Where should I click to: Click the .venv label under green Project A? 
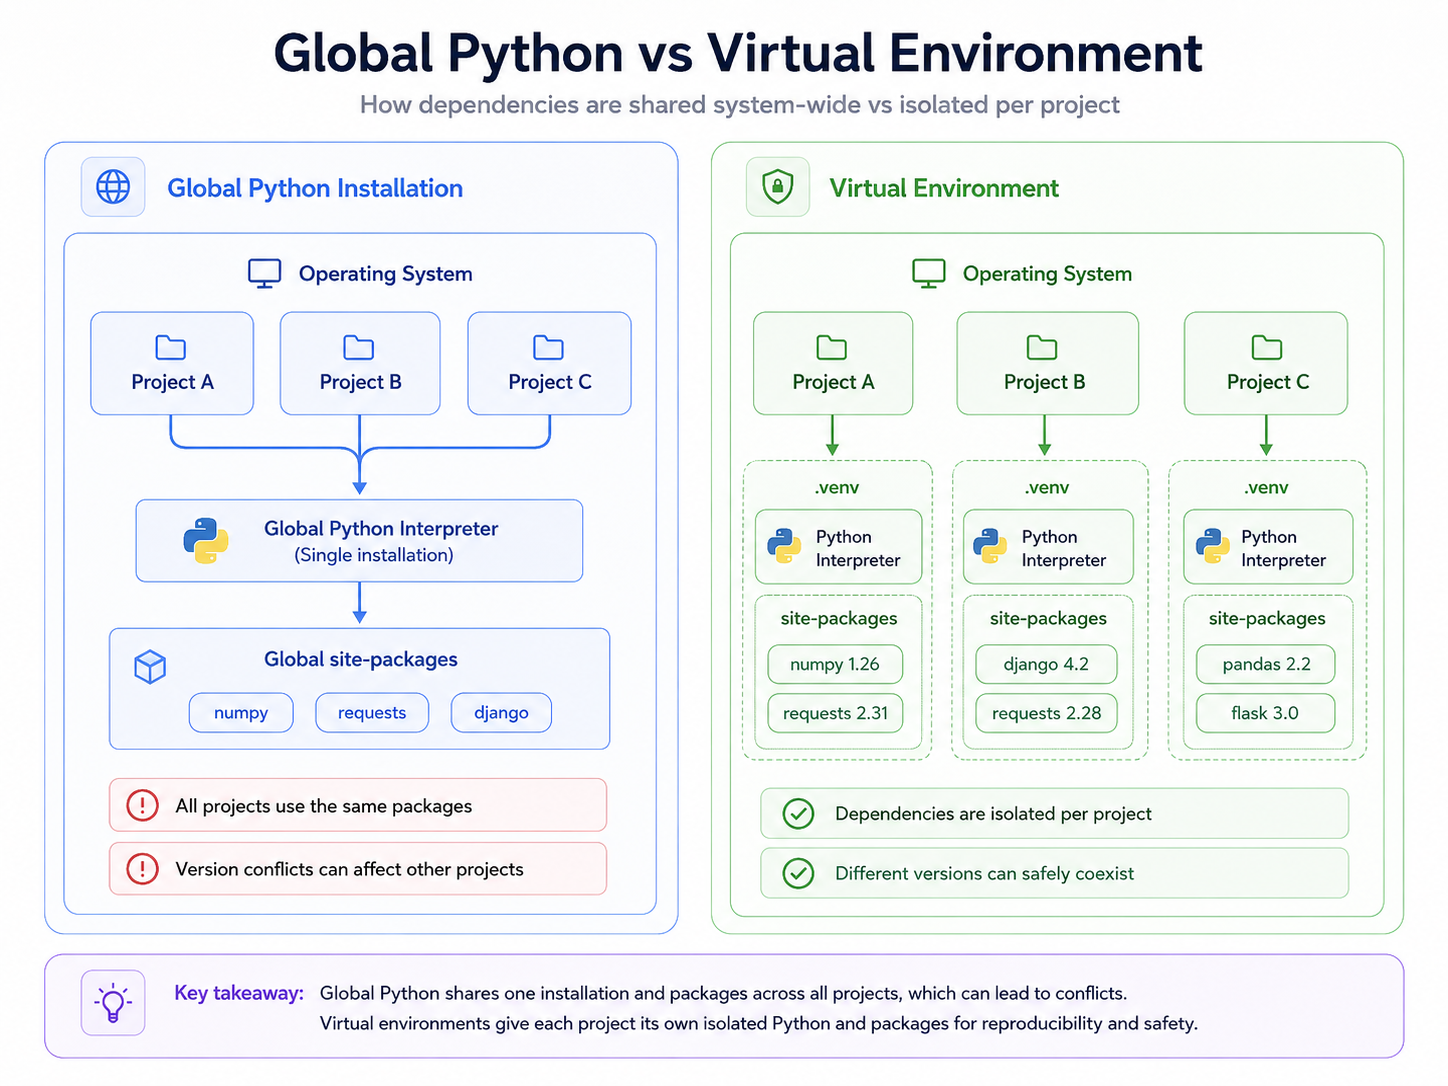[837, 488]
